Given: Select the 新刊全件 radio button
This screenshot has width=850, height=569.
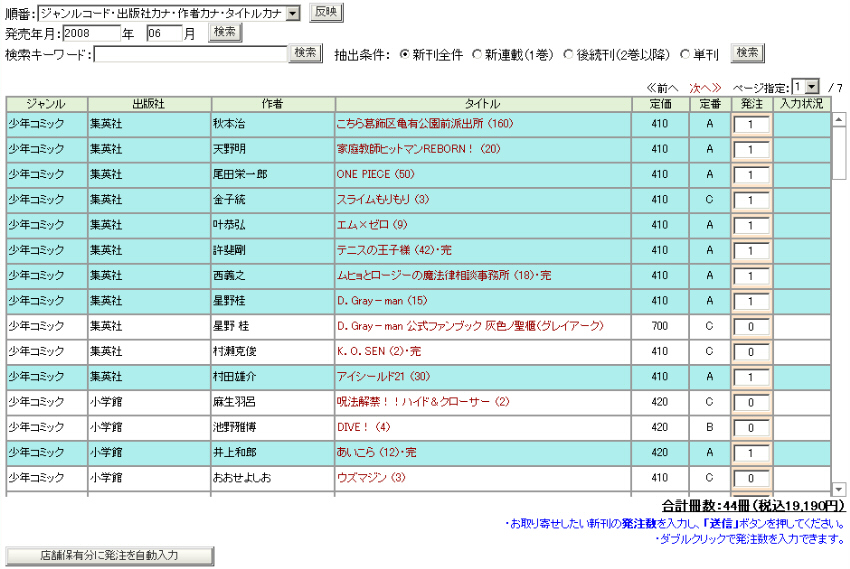Looking at the screenshot, I should (405, 54).
